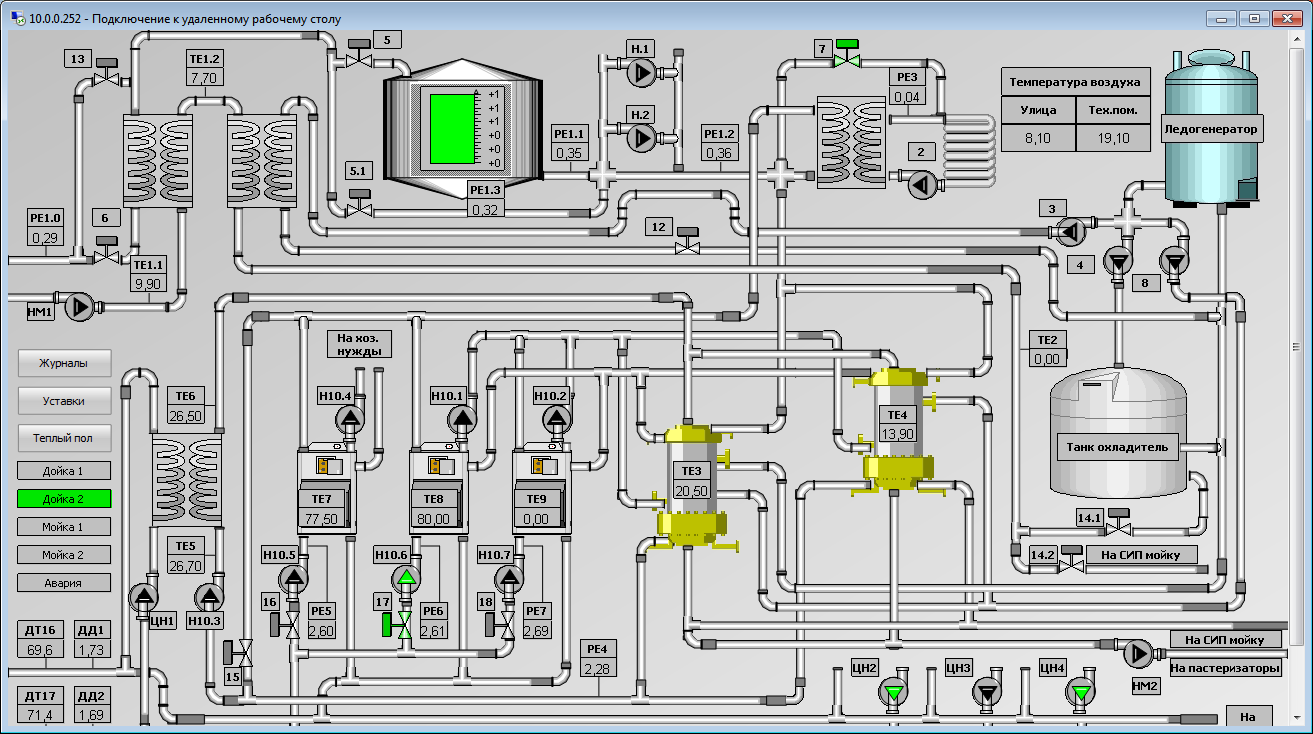
Task: Click the HM2 pump icon
Action: coord(1138,654)
